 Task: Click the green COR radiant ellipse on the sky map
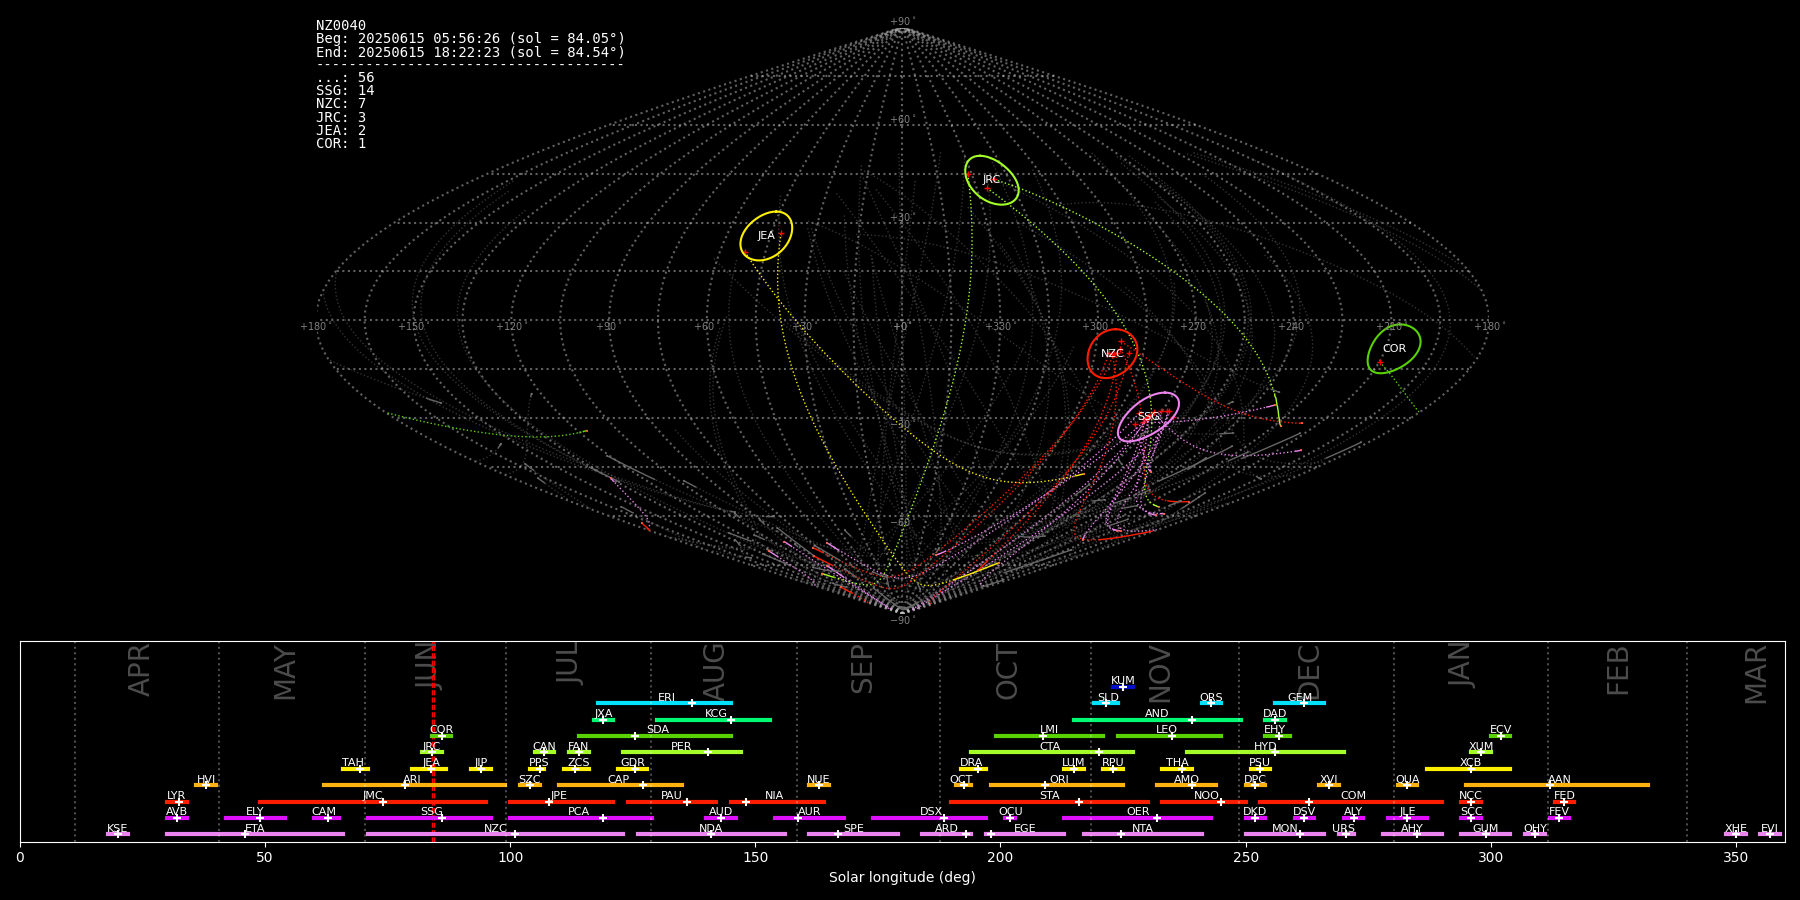[x=1394, y=348]
